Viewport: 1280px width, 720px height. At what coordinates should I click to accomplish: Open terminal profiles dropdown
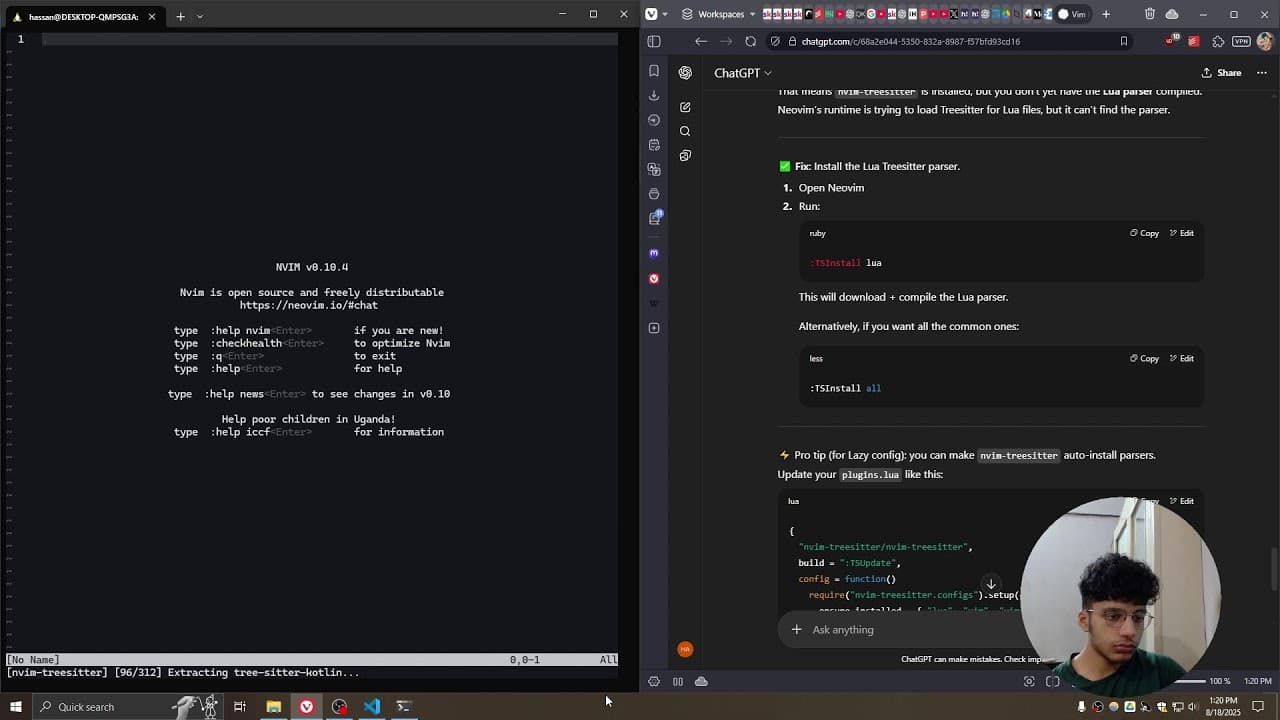pos(200,16)
